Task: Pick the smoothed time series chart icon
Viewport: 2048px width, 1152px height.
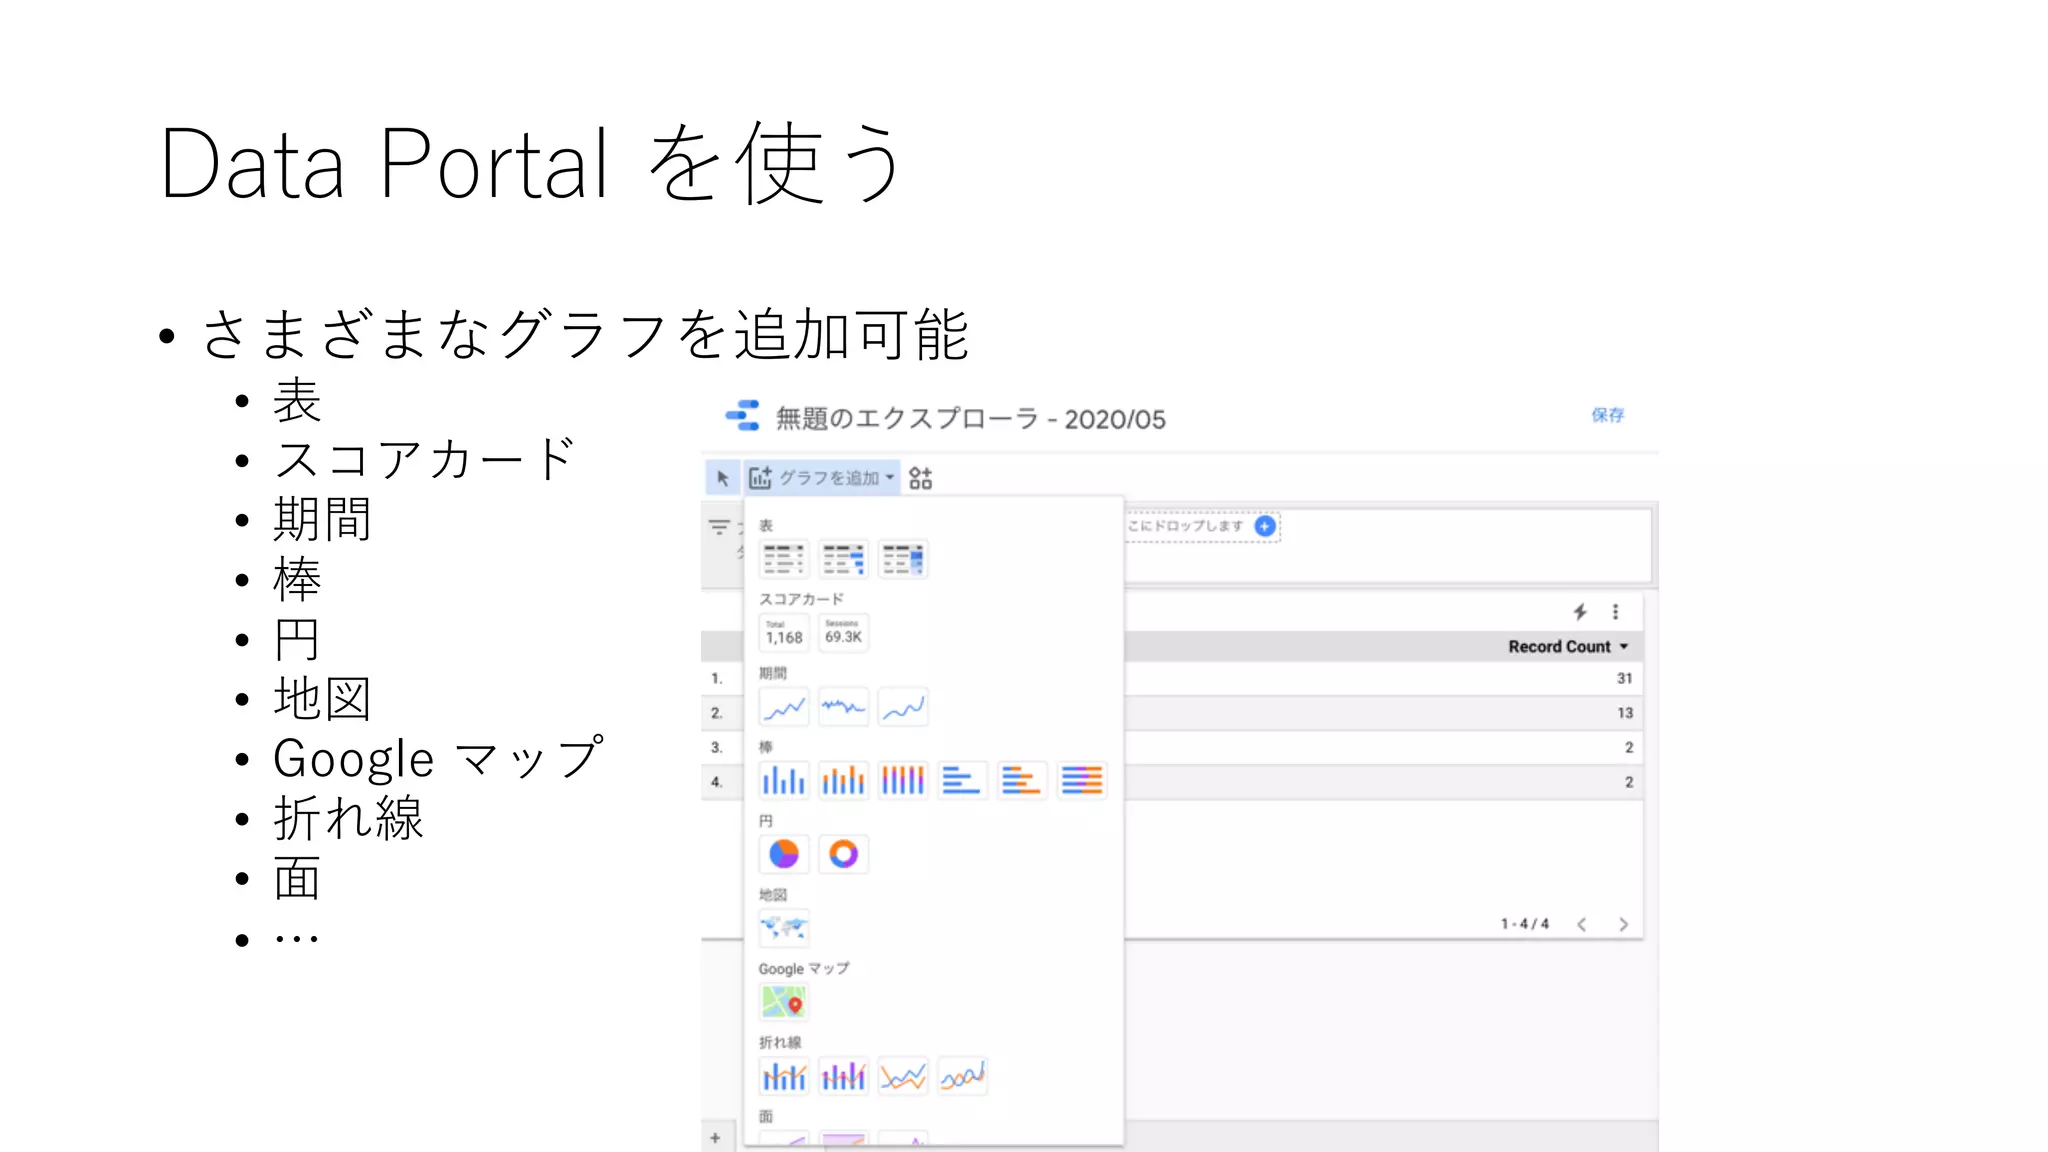Action: tap(903, 707)
